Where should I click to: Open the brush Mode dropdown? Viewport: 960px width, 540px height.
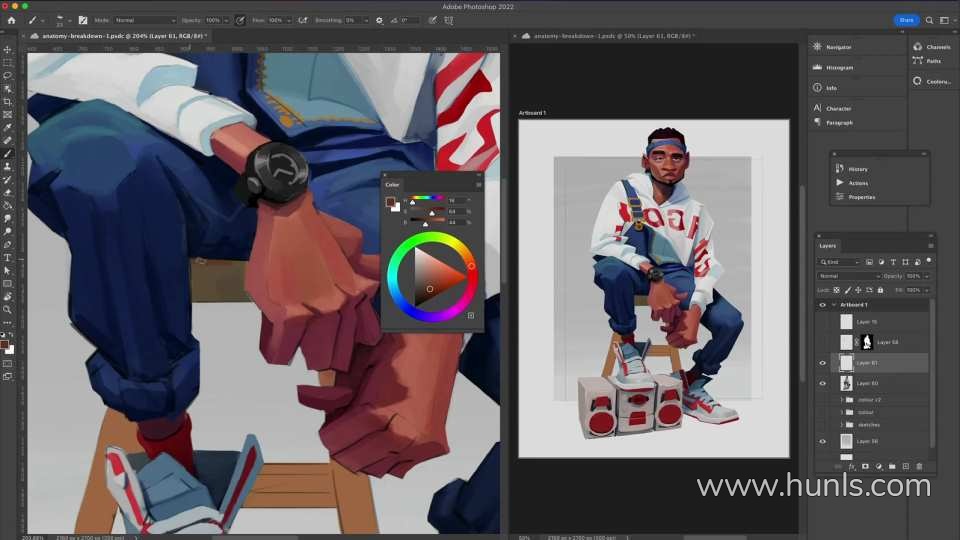click(x=144, y=20)
